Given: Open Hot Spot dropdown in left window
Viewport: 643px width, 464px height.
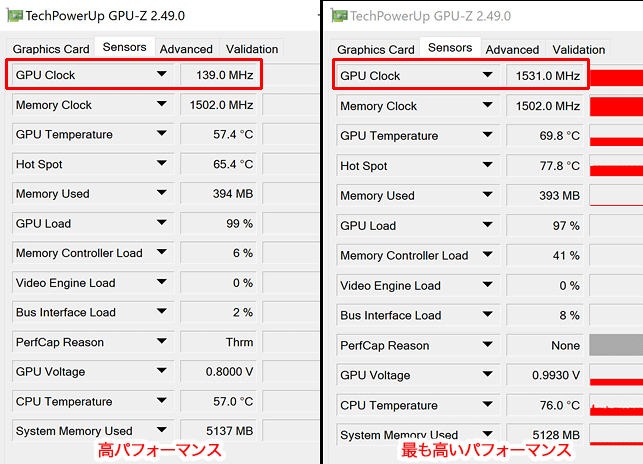Looking at the screenshot, I should [x=162, y=163].
